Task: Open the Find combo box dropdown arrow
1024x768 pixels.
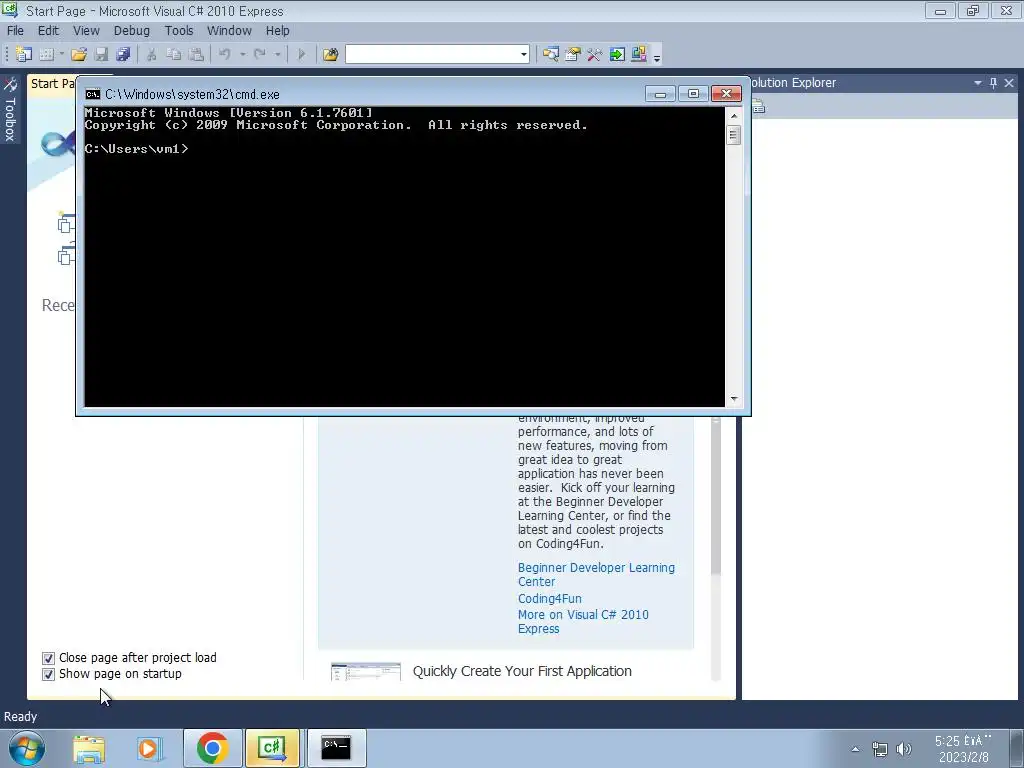Action: [524, 54]
